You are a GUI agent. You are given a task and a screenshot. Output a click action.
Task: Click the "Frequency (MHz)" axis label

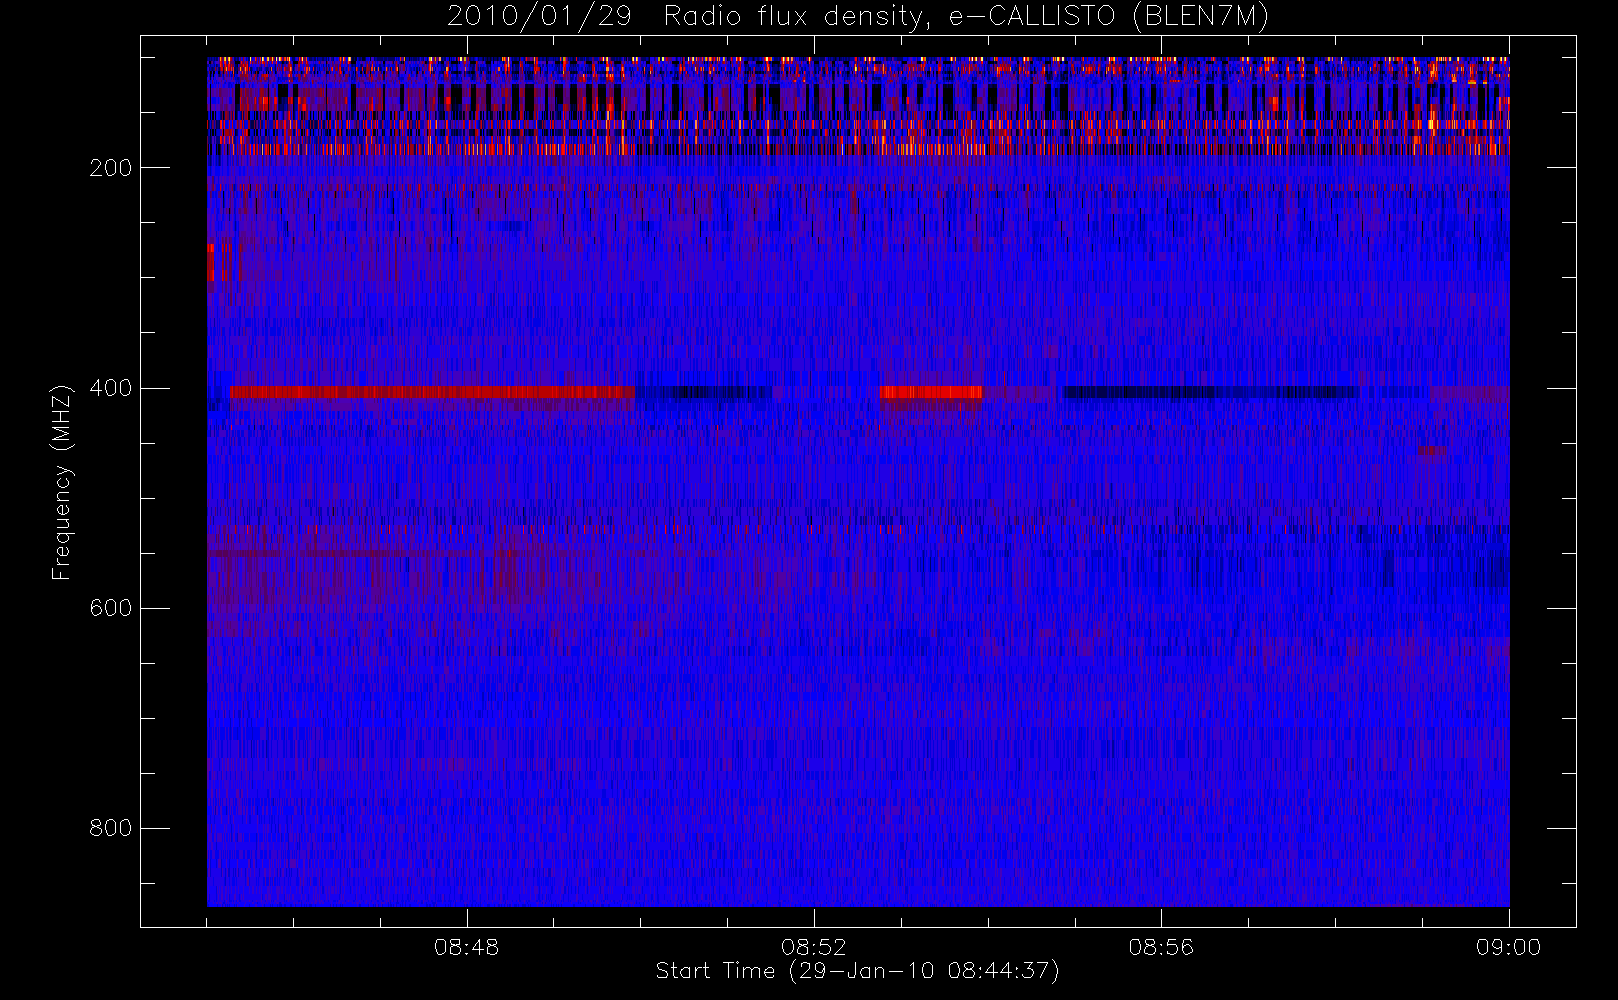[62, 482]
